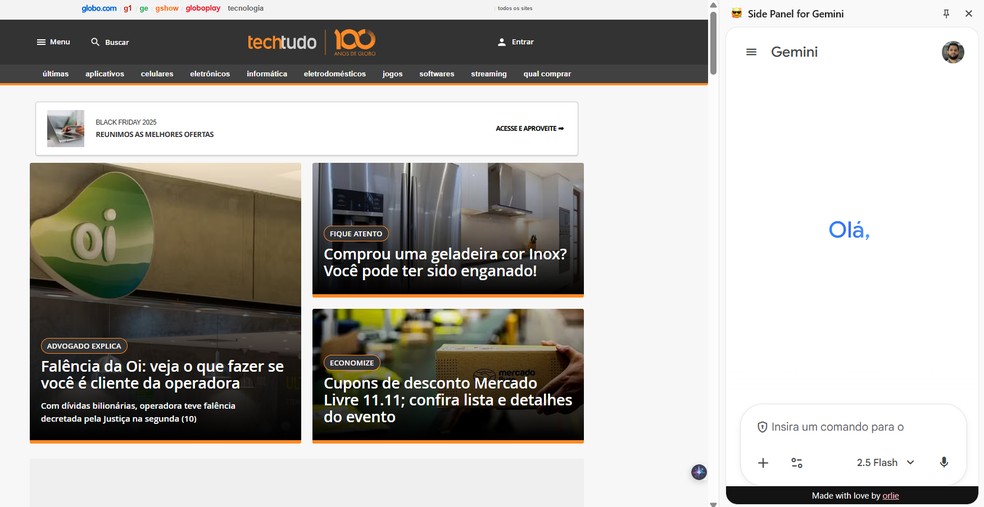
Task: Click the sunglasses emoji extension icon
Action: 737,13
